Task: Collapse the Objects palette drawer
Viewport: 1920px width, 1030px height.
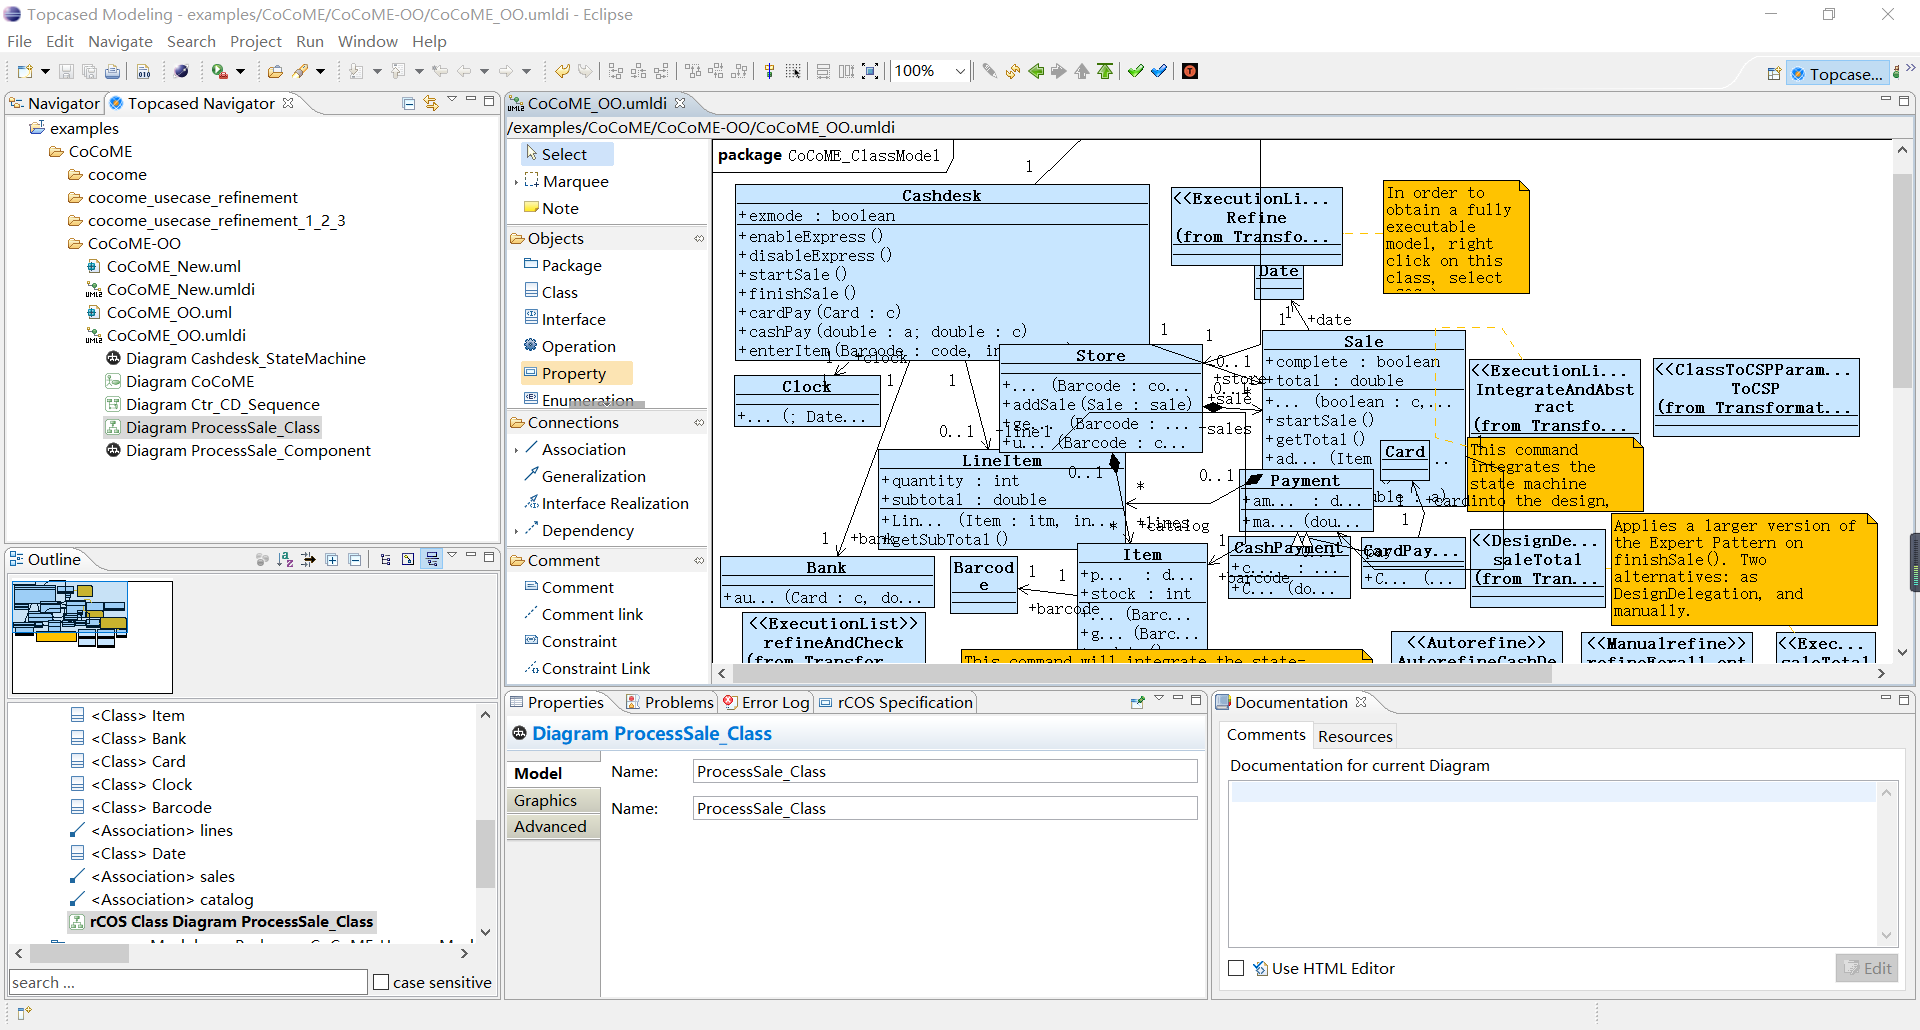Action: [699, 238]
